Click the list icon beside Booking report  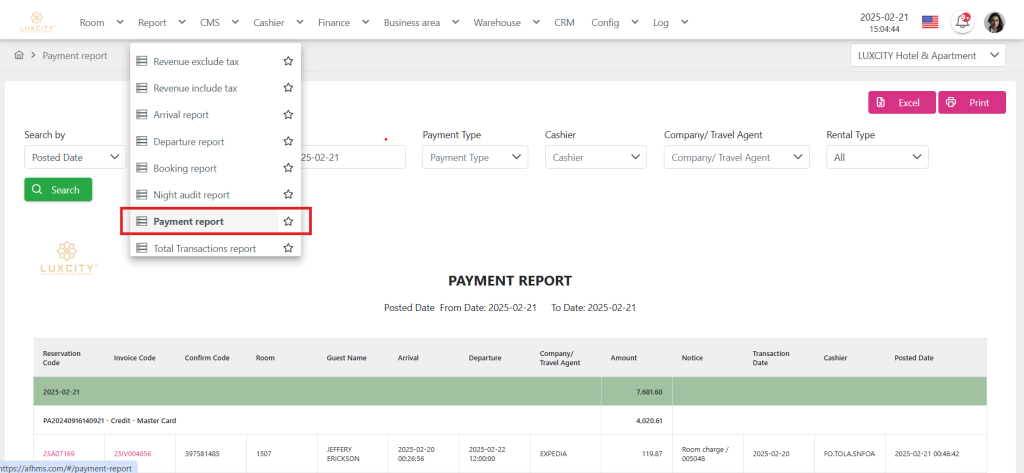[142, 168]
